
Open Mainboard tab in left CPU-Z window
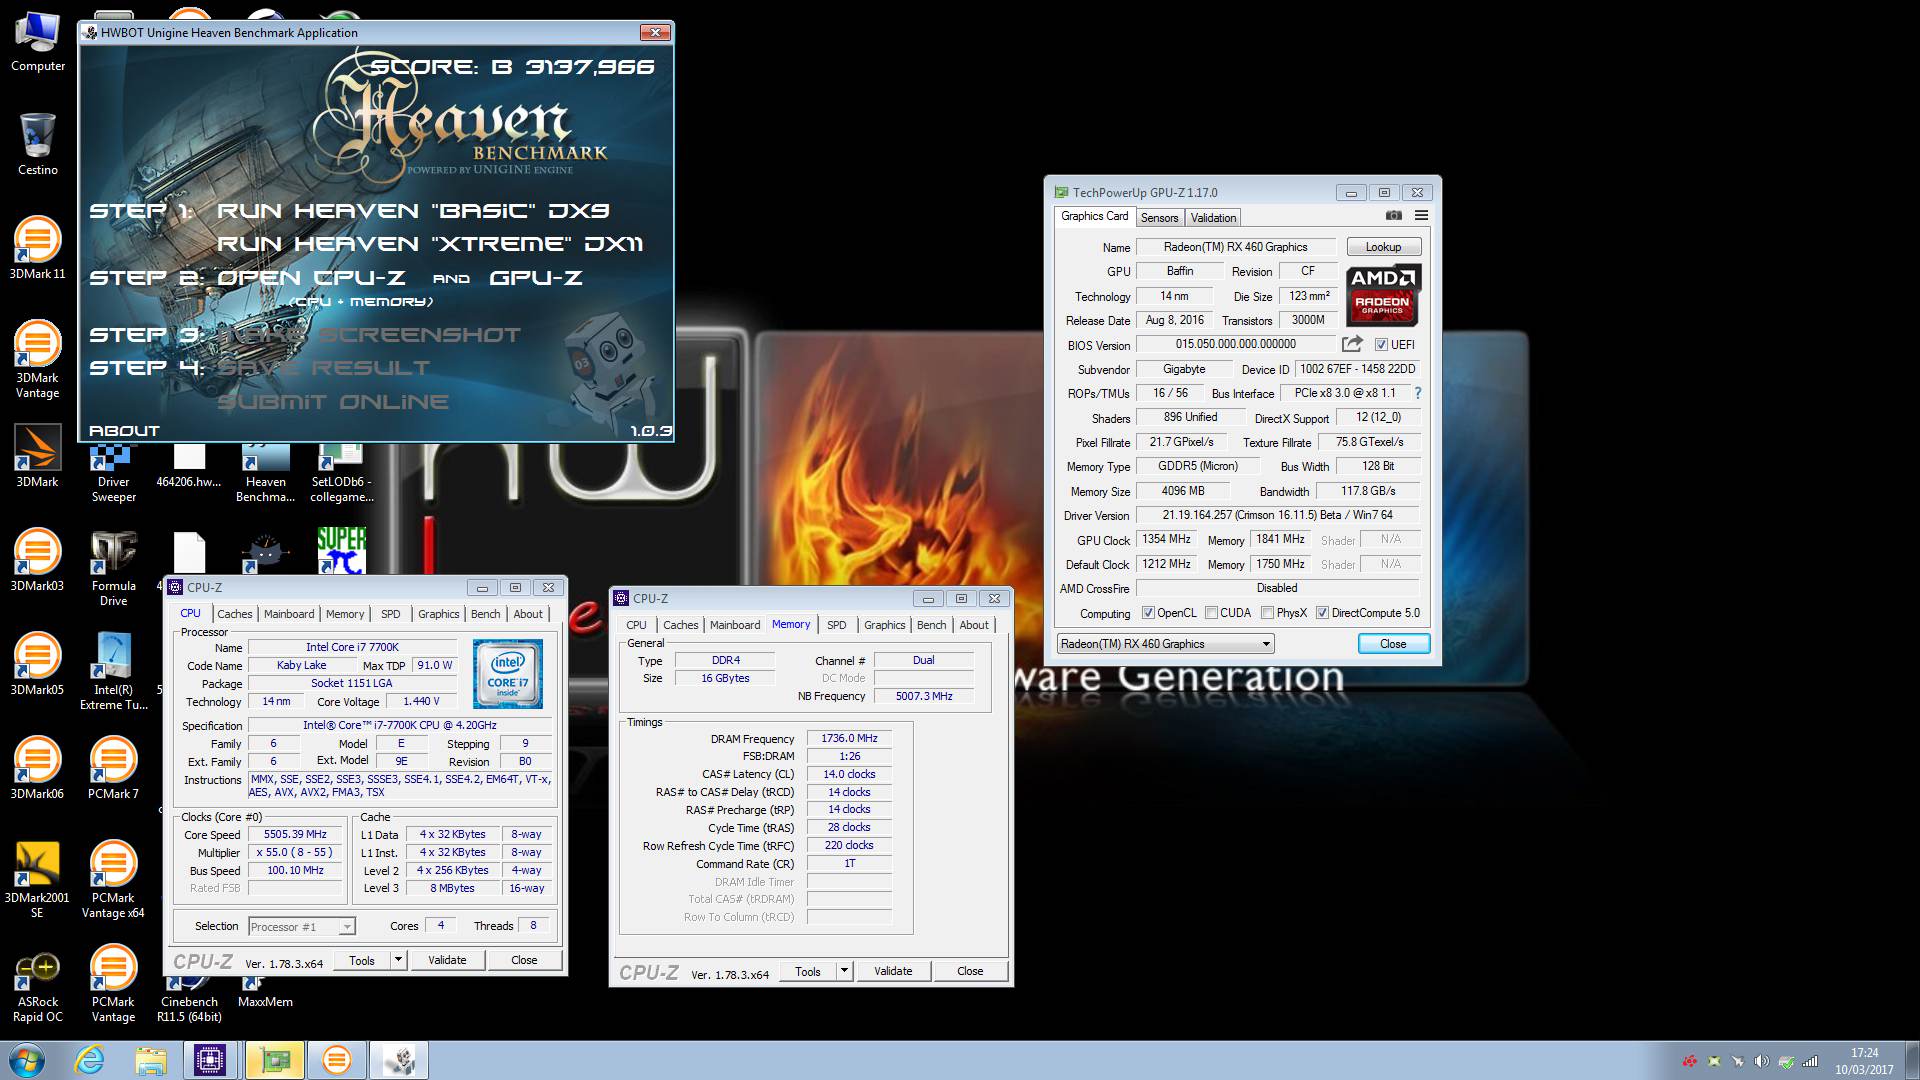pyautogui.click(x=289, y=614)
